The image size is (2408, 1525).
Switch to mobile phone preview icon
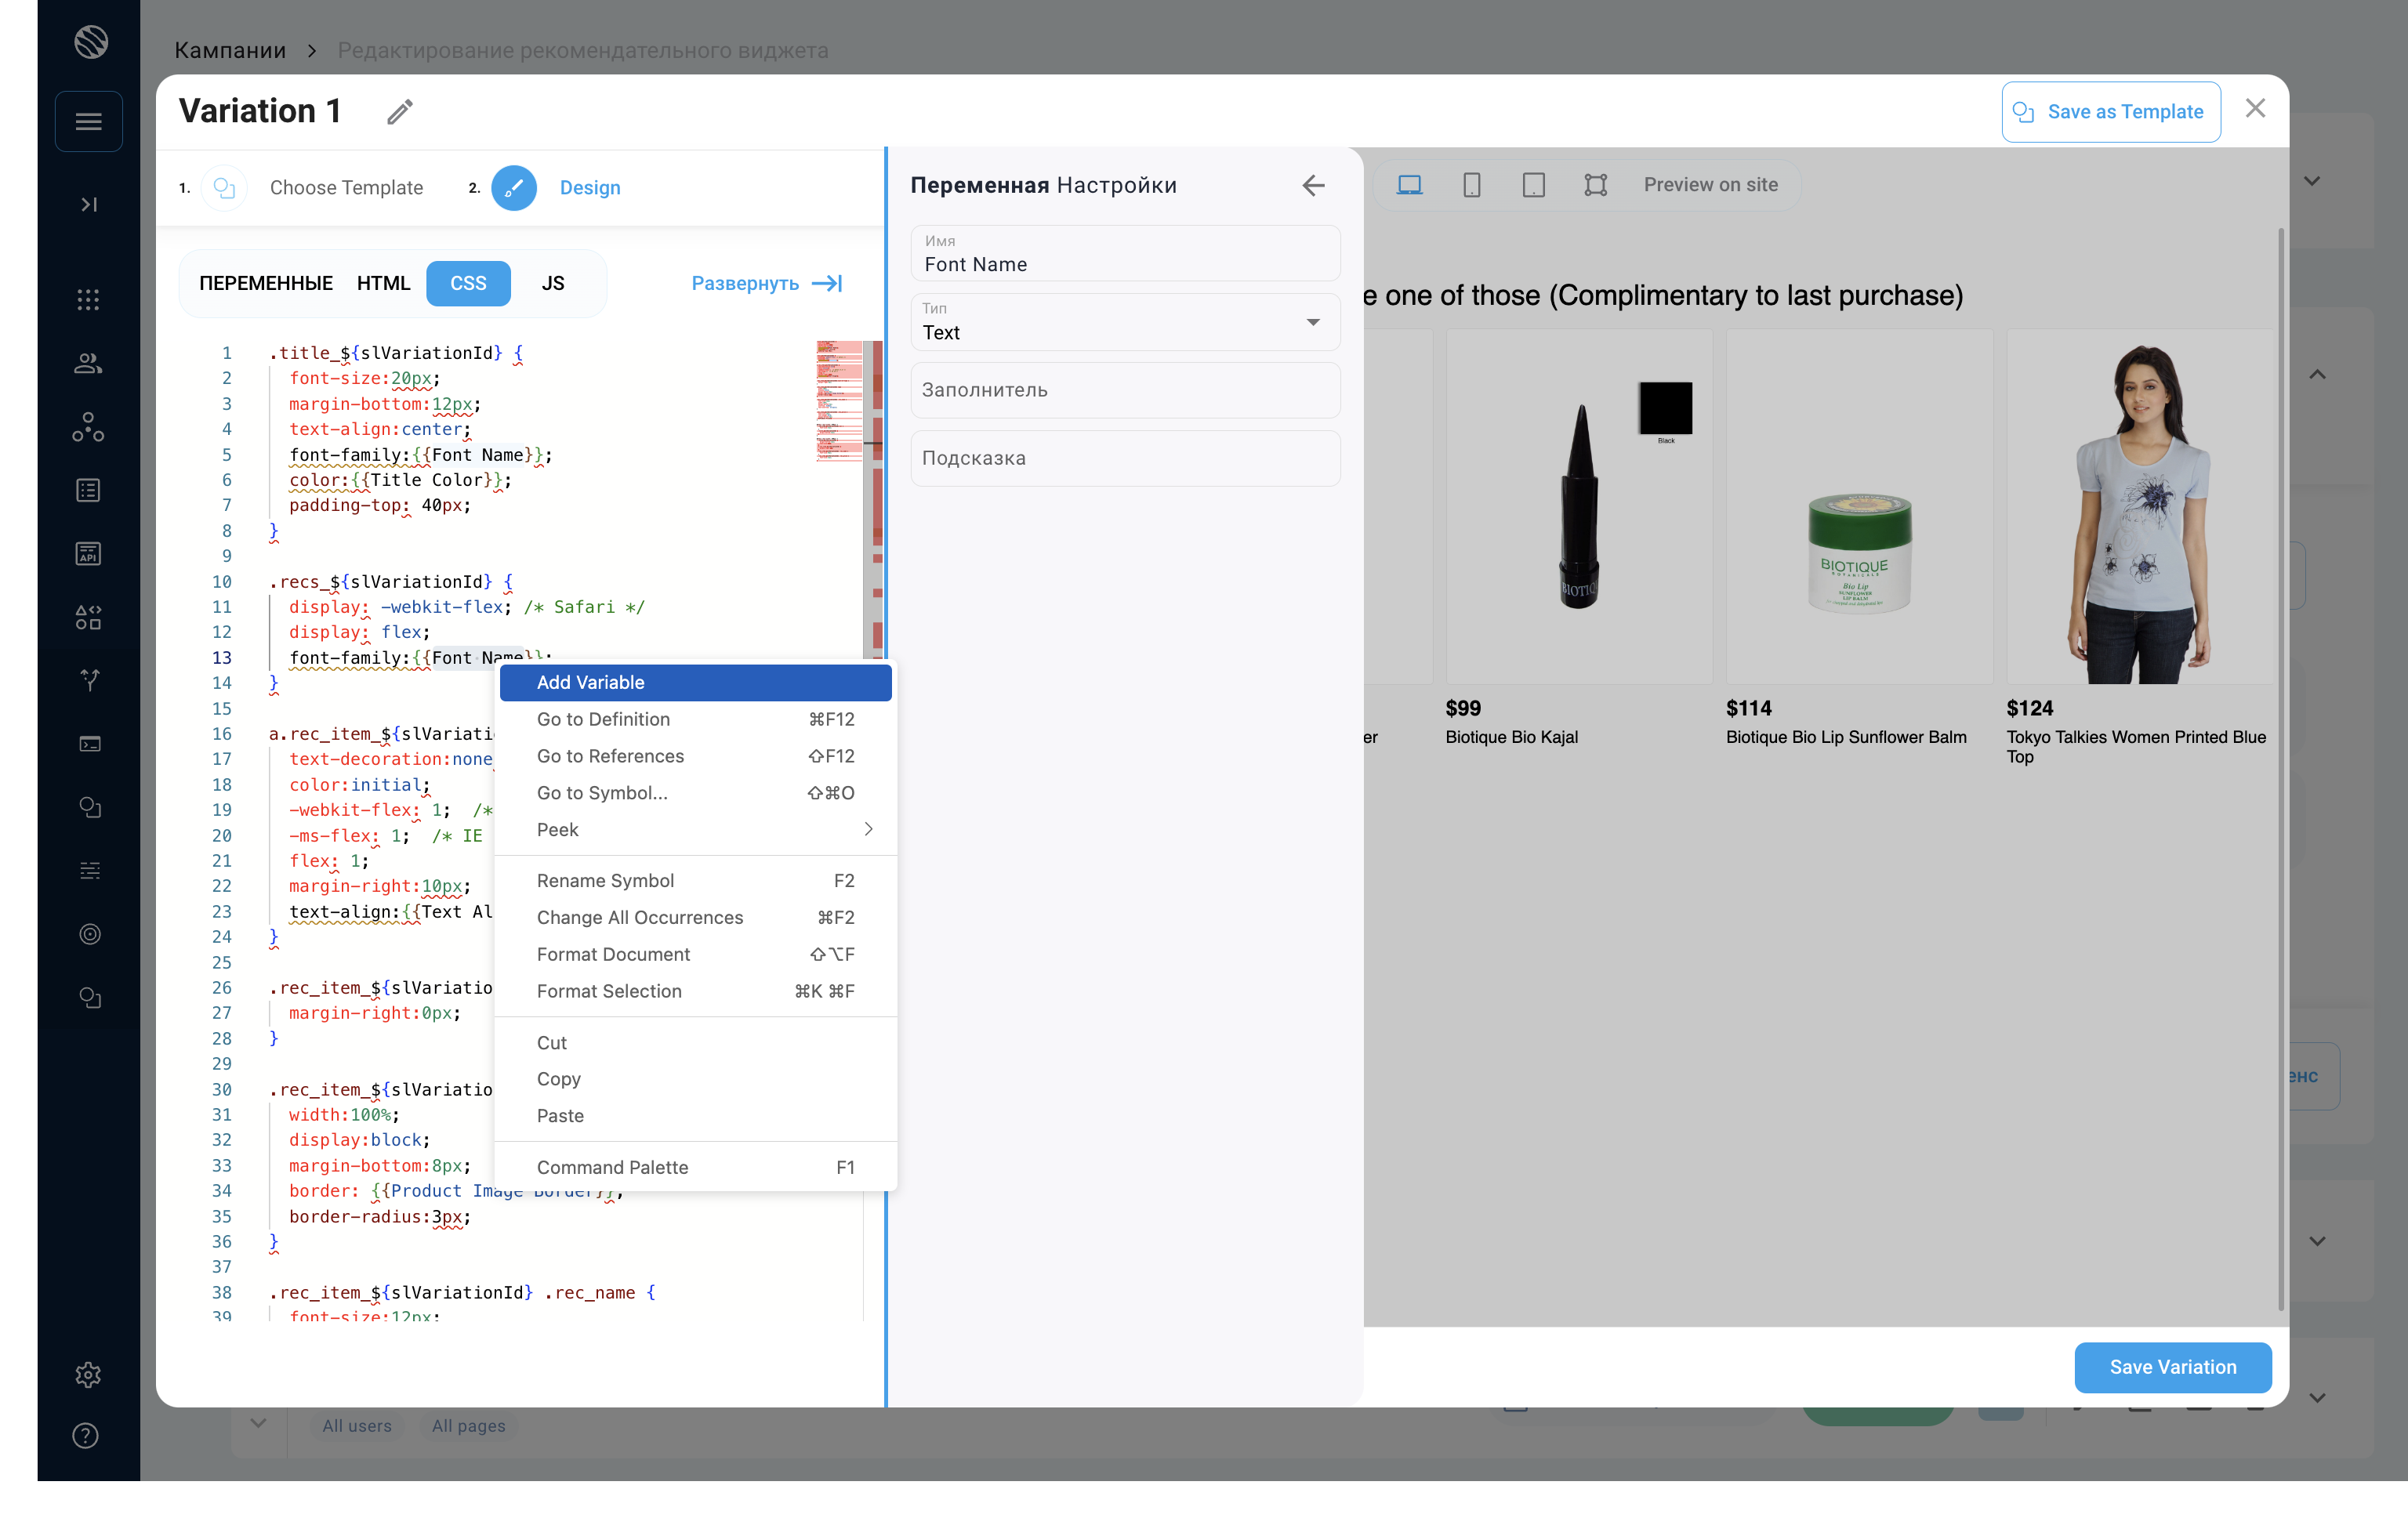pos(1471,185)
